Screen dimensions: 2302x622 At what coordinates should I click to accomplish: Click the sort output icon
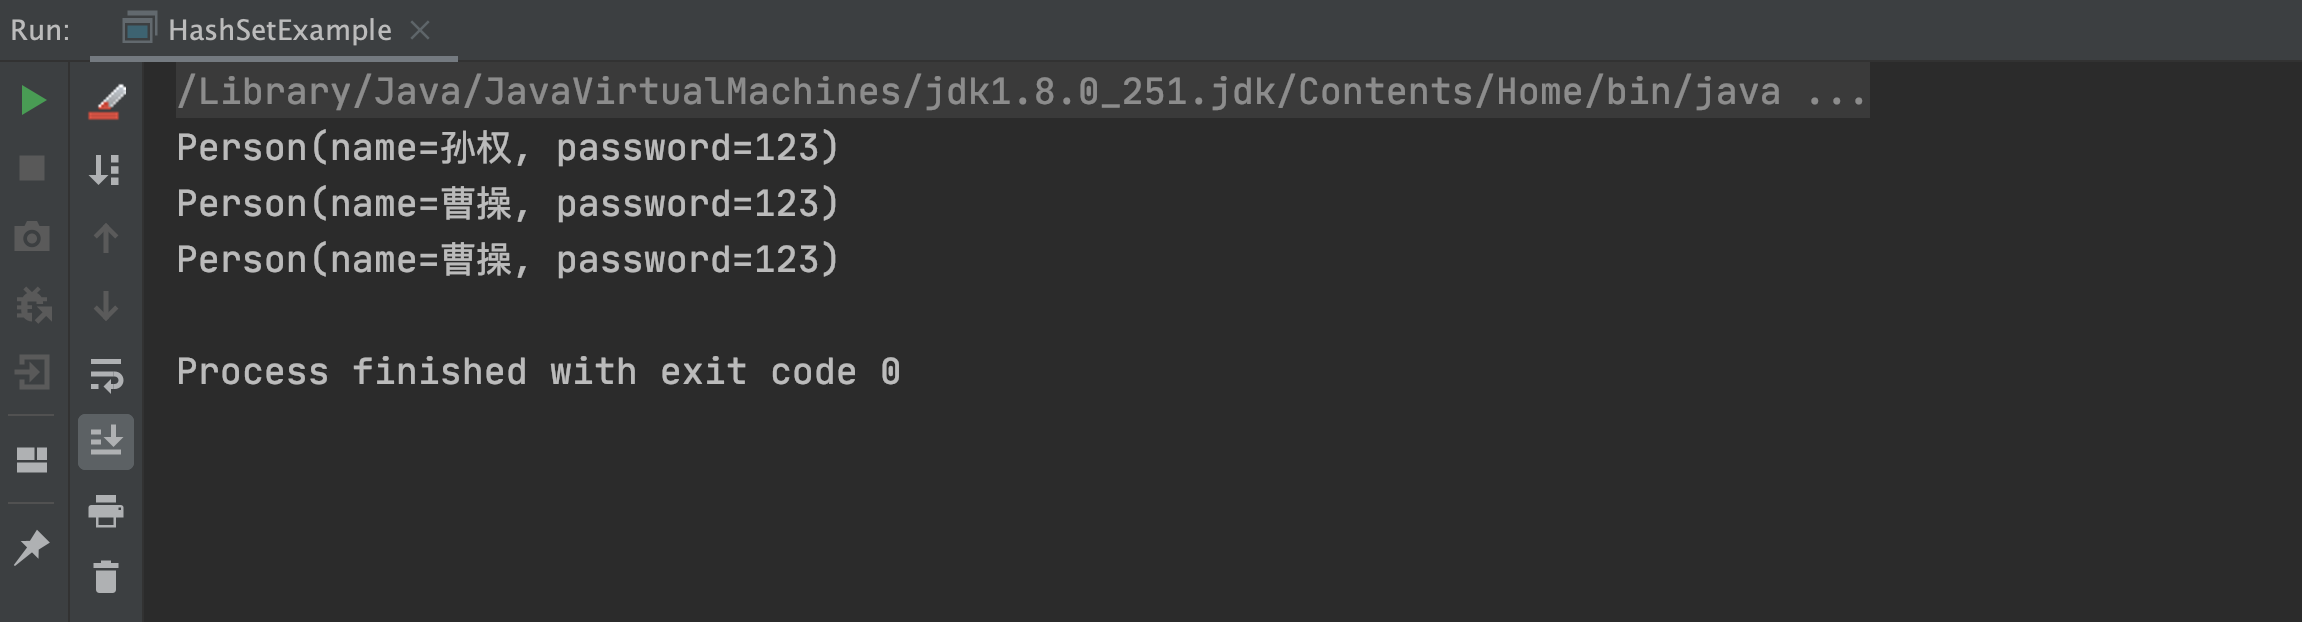(x=106, y=169)
